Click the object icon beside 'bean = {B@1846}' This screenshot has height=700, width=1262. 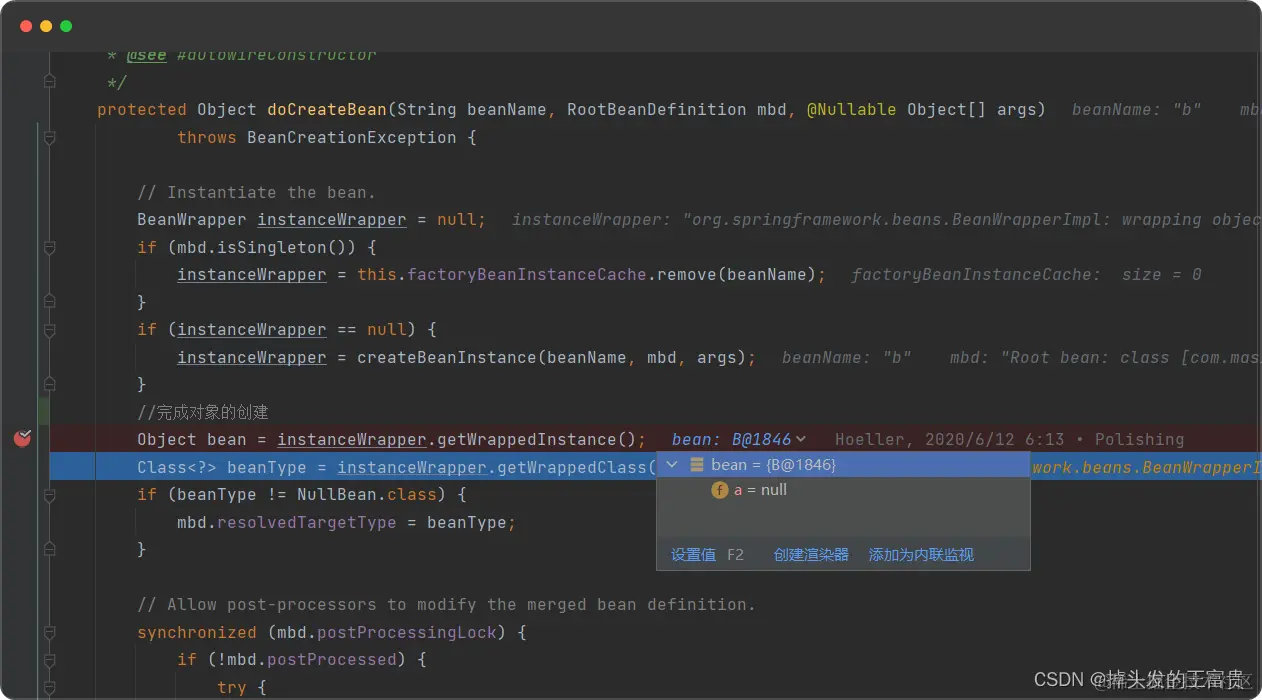[x=697, y=465]
